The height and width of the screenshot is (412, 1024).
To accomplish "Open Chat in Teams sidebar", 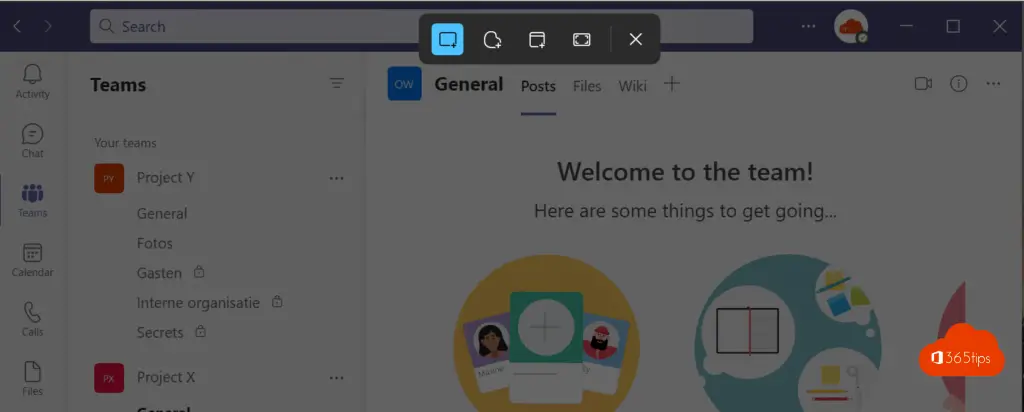I will pos(33,141).
